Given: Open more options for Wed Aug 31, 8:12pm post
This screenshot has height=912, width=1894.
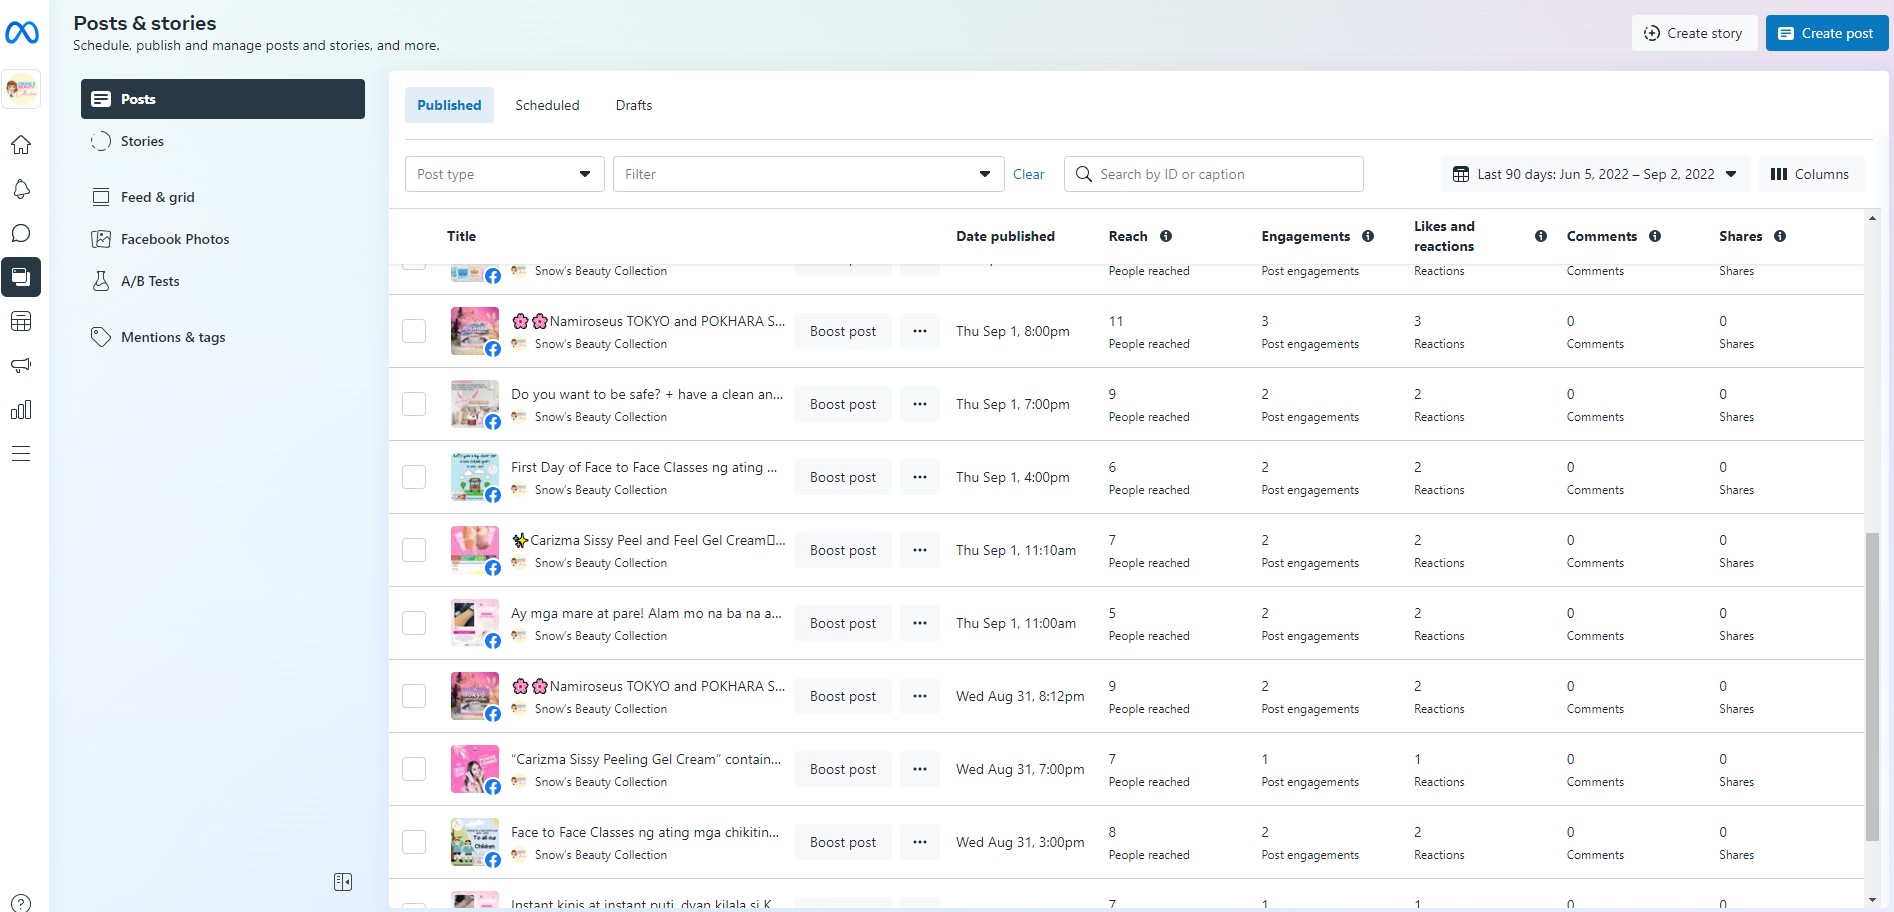Looking at the screenshot, I should [920, 696].
